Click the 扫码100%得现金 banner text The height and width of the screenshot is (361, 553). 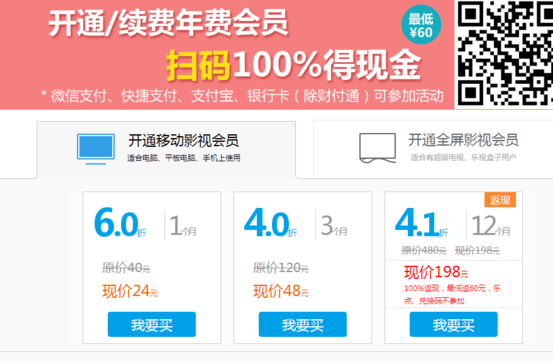pyautogui.click(x=293, y=65)
